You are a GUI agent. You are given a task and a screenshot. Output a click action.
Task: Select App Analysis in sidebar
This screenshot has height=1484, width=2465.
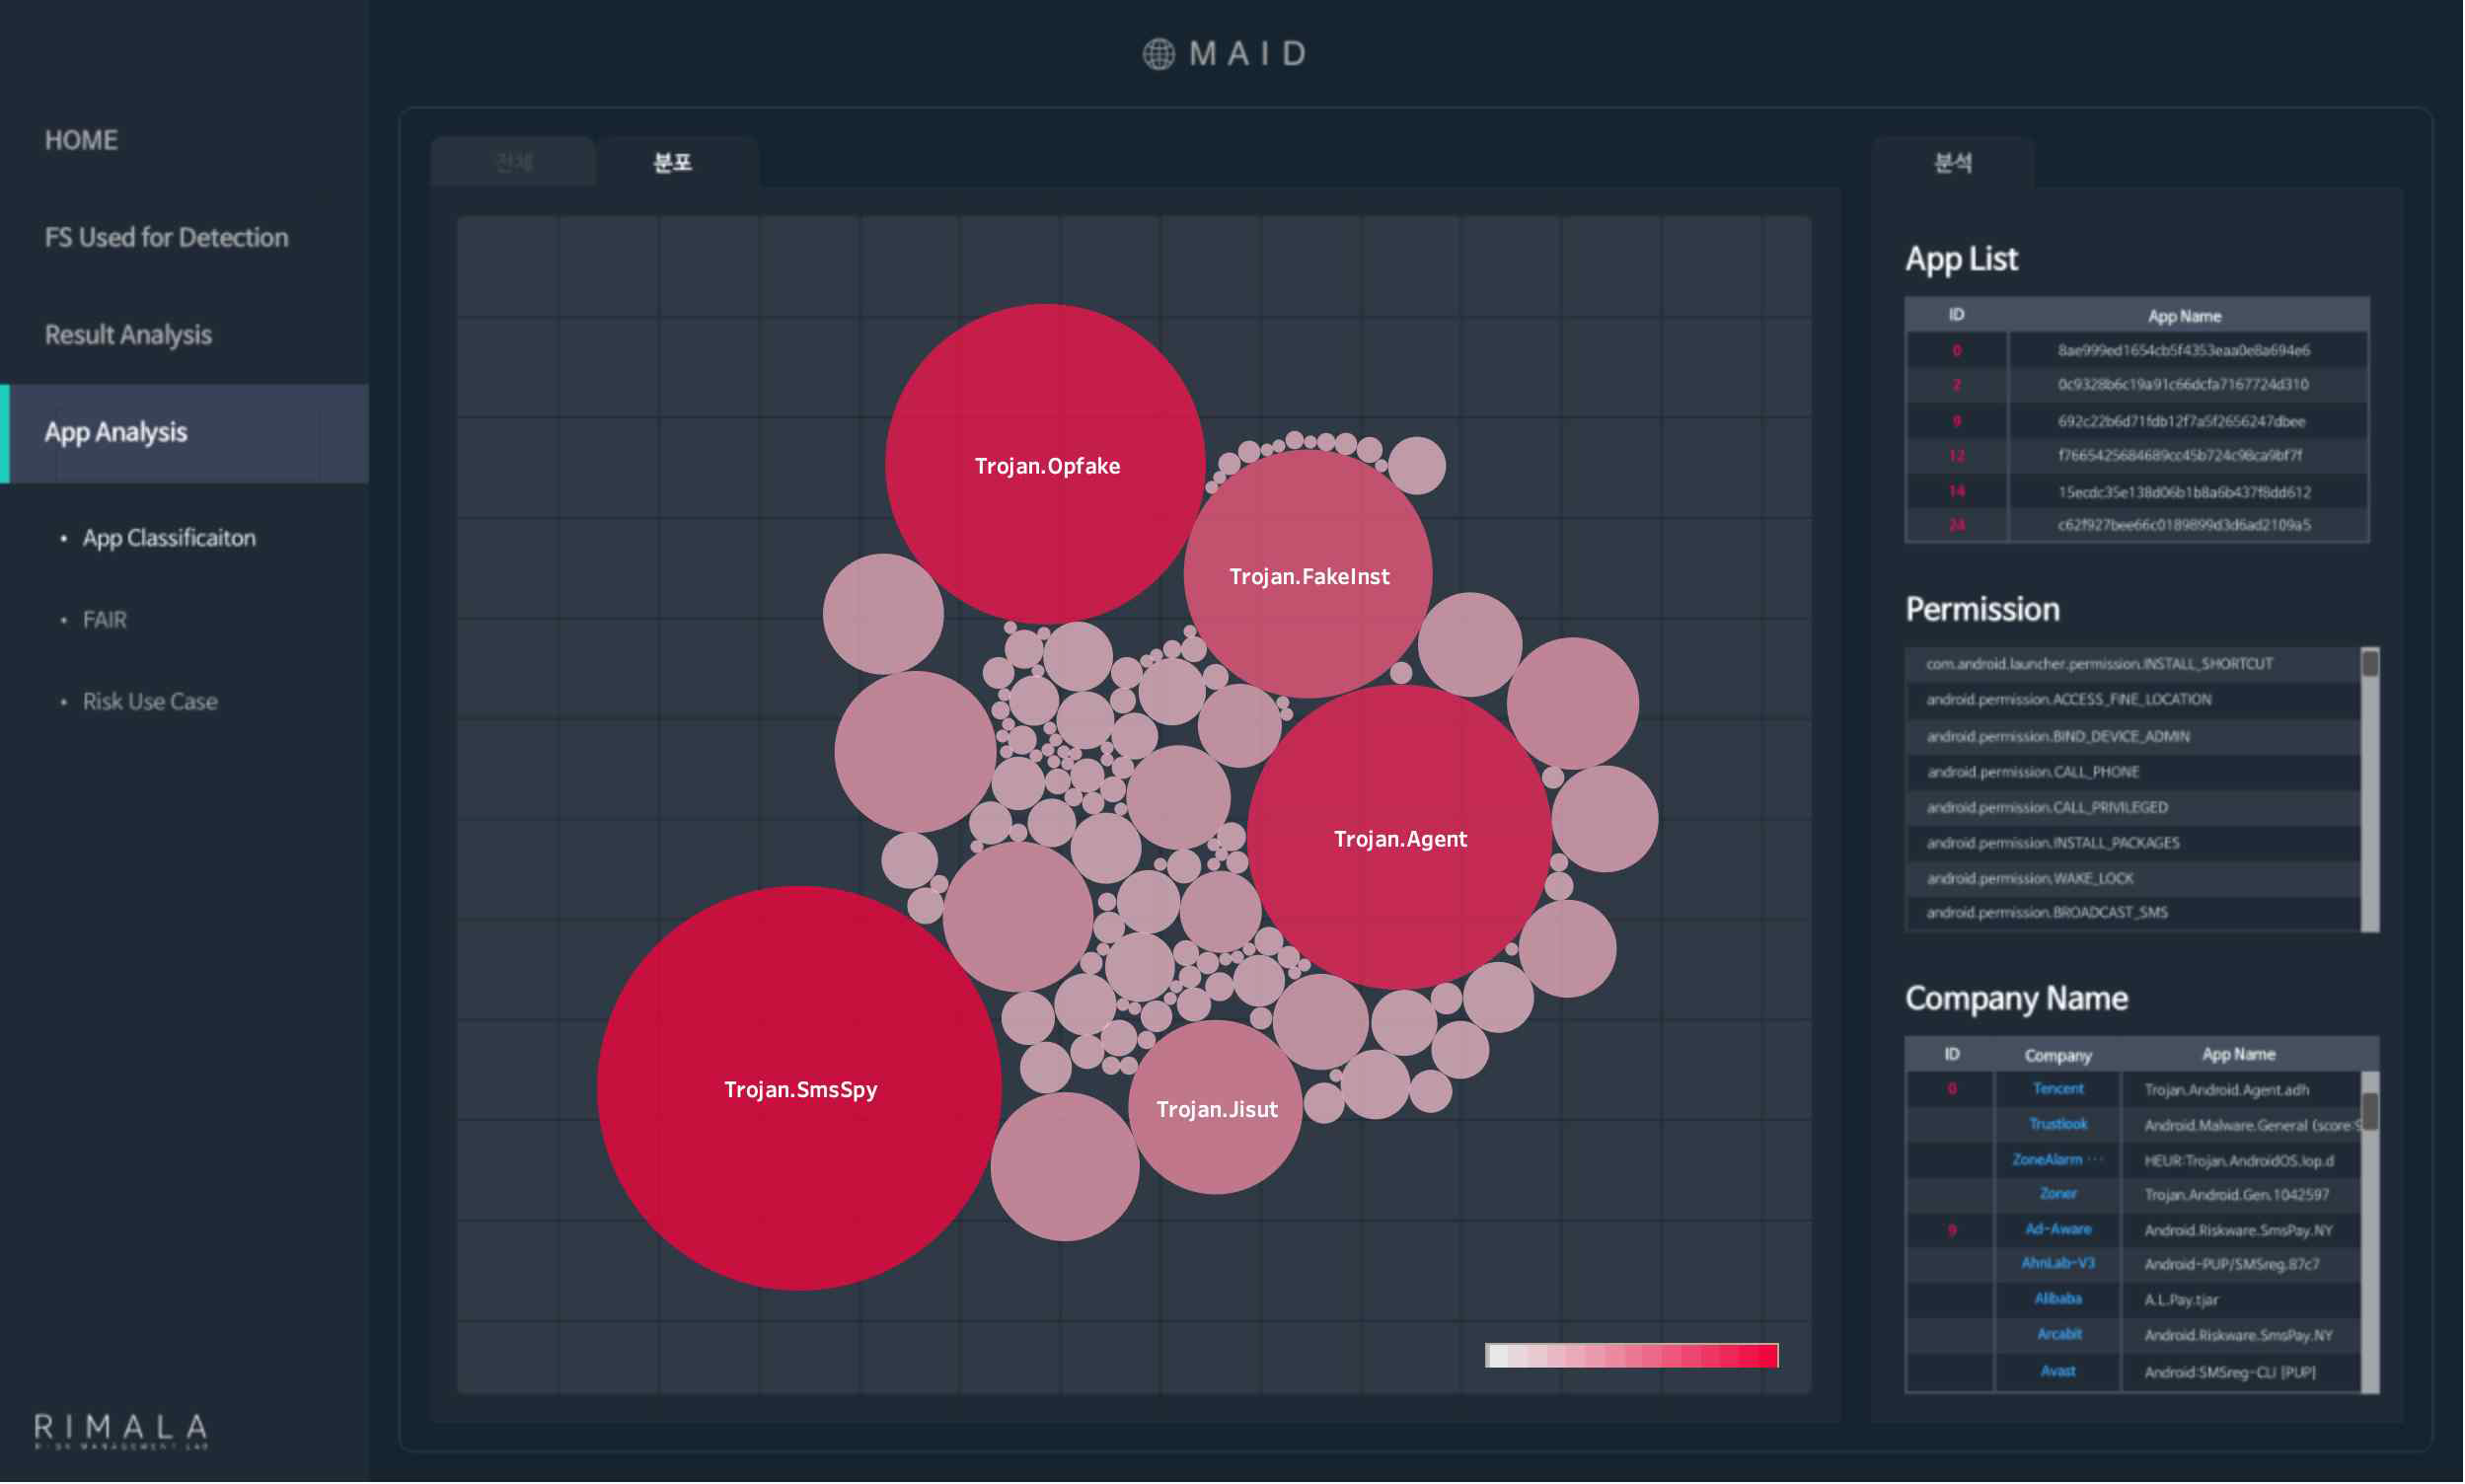click(185, 433)
